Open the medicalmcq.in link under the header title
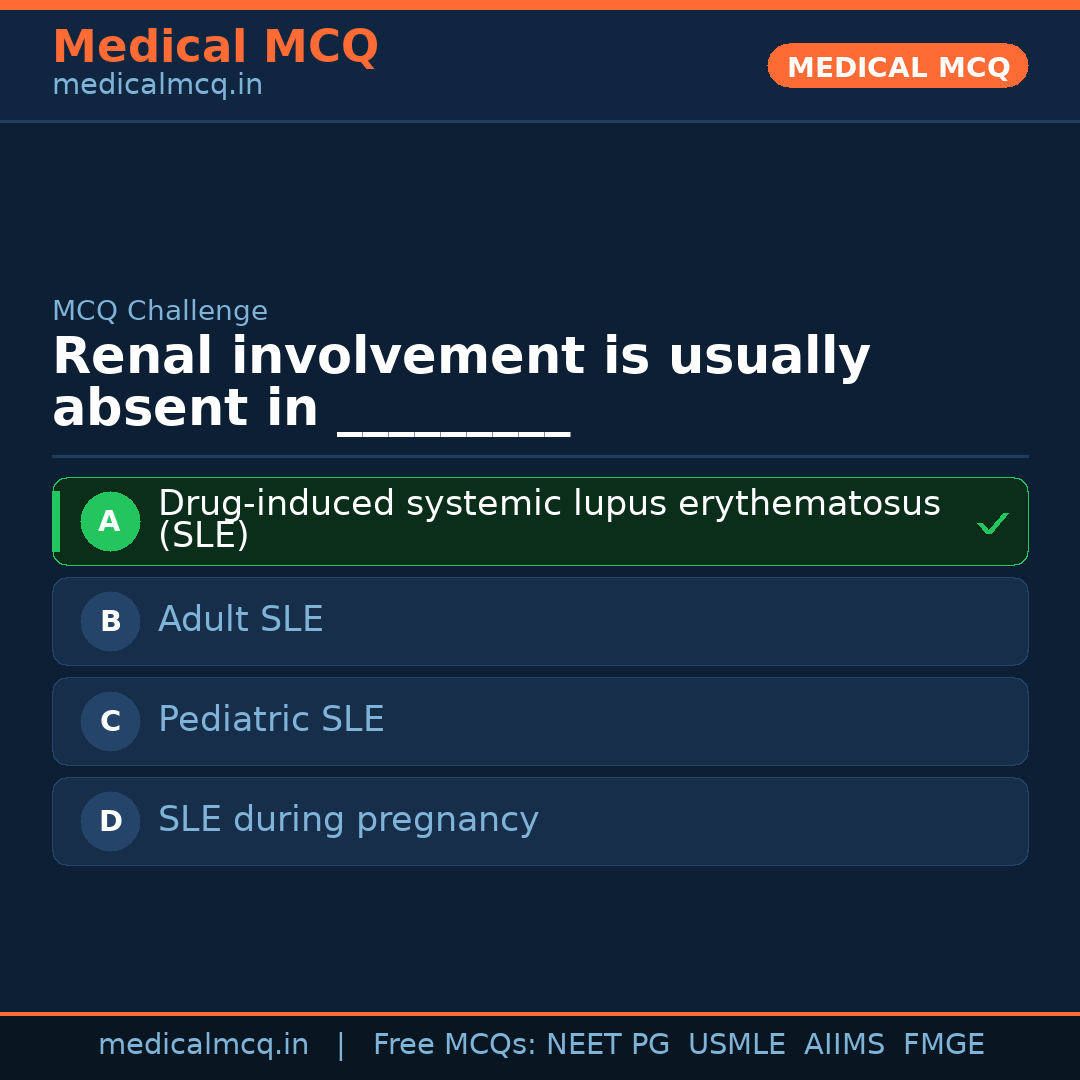This screenshot has width=1080, height=1080. point(157,86)
